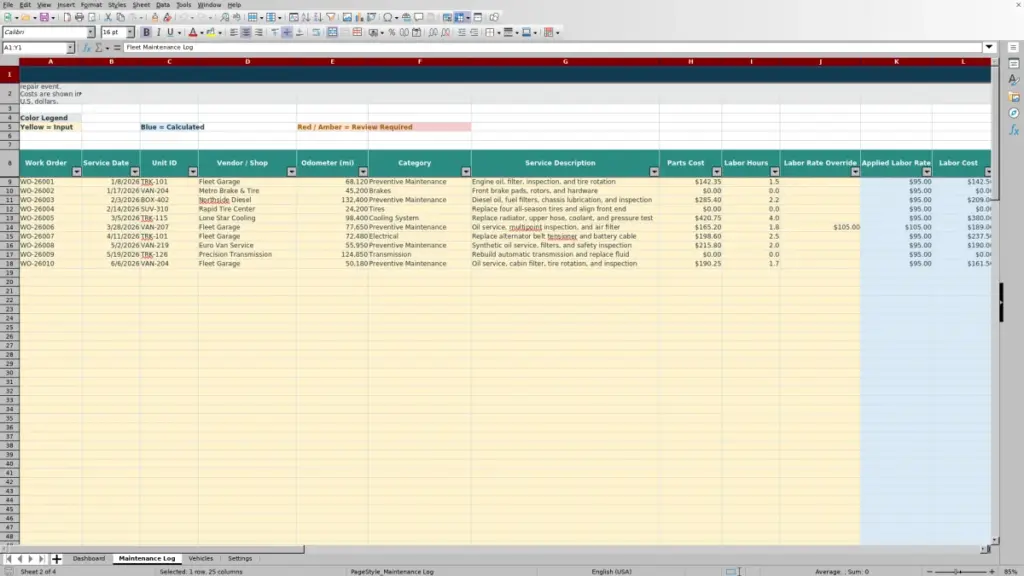This screenshot has width=1024, height=576.
Task: Open the font name dropdown
Action: pos(91,33)
